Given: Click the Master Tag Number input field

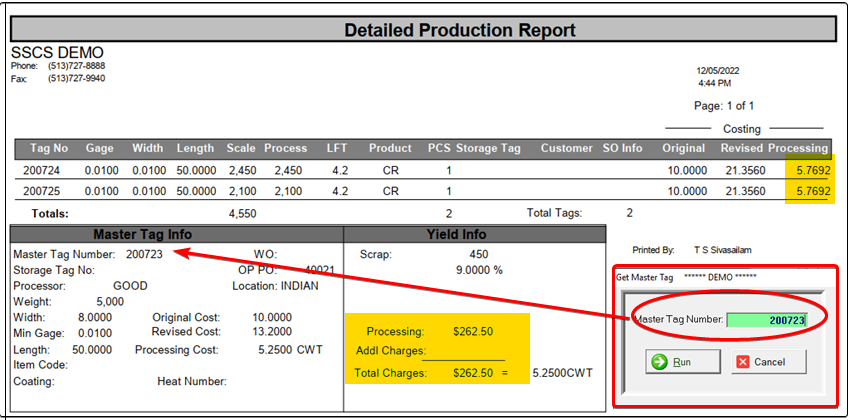Looking at the screenshot, I should click(767, 320).
